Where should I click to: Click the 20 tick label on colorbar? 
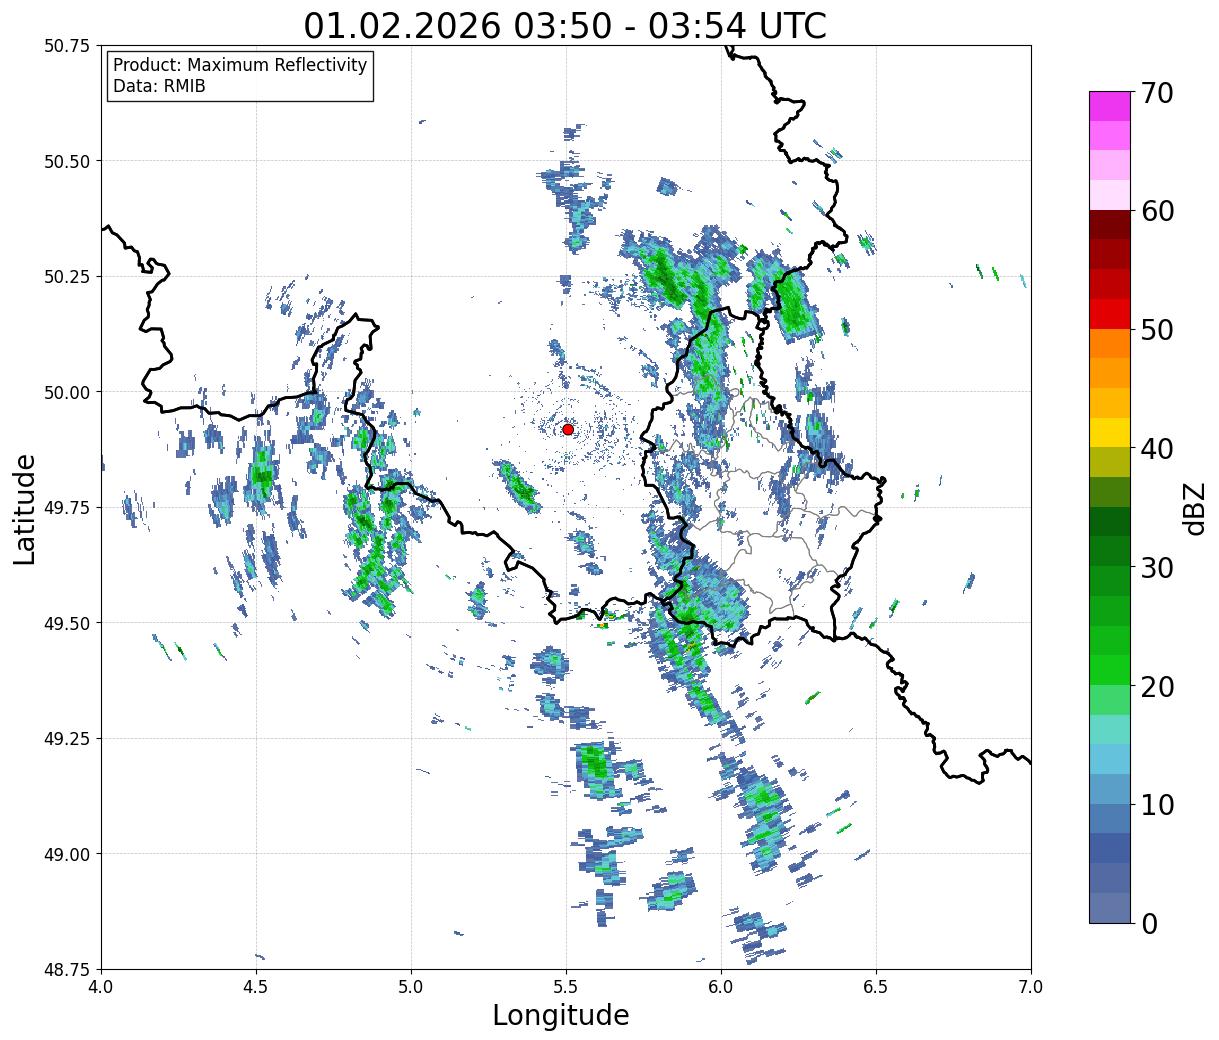(1158, 686)
